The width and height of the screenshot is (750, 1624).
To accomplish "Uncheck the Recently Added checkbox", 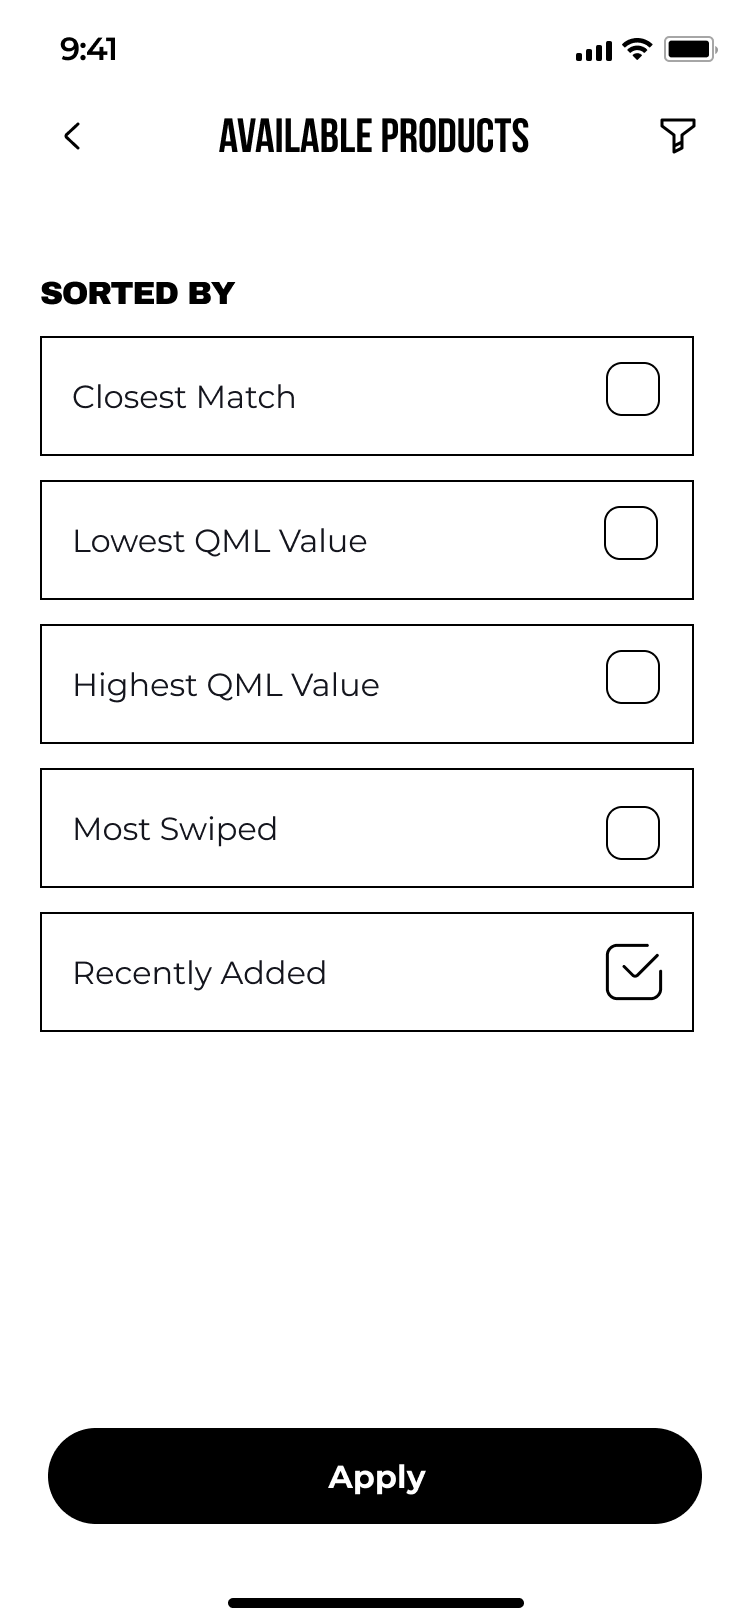I will click(634, 972).
